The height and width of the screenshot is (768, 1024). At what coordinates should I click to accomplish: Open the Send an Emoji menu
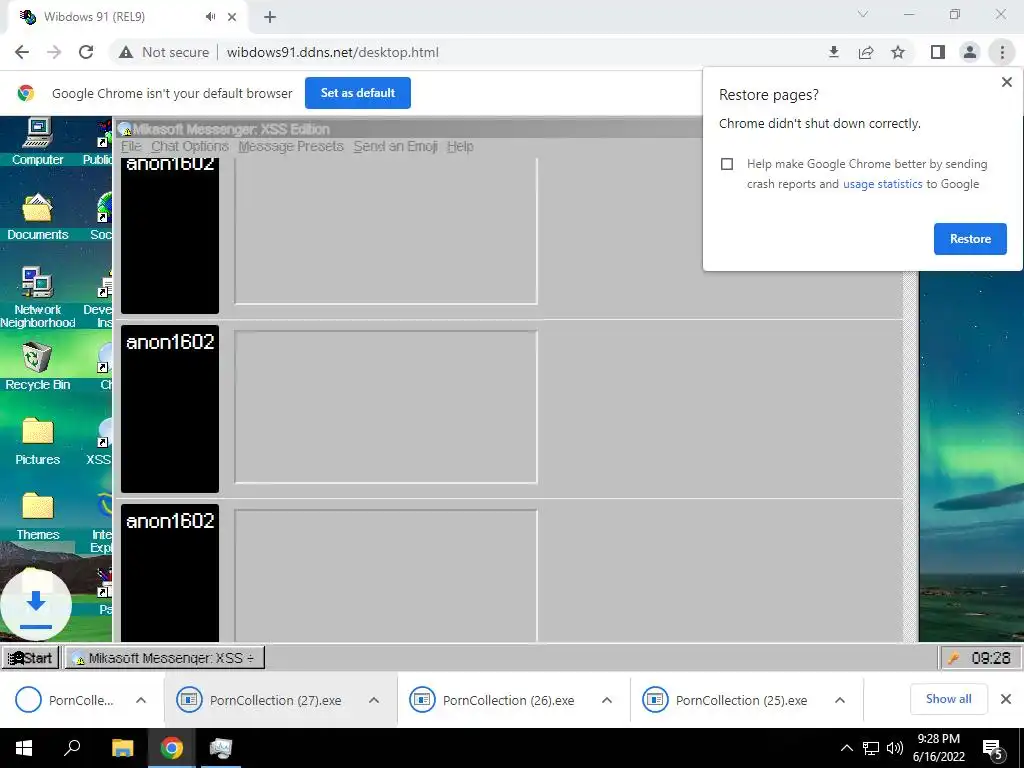(x=395, y=146)
